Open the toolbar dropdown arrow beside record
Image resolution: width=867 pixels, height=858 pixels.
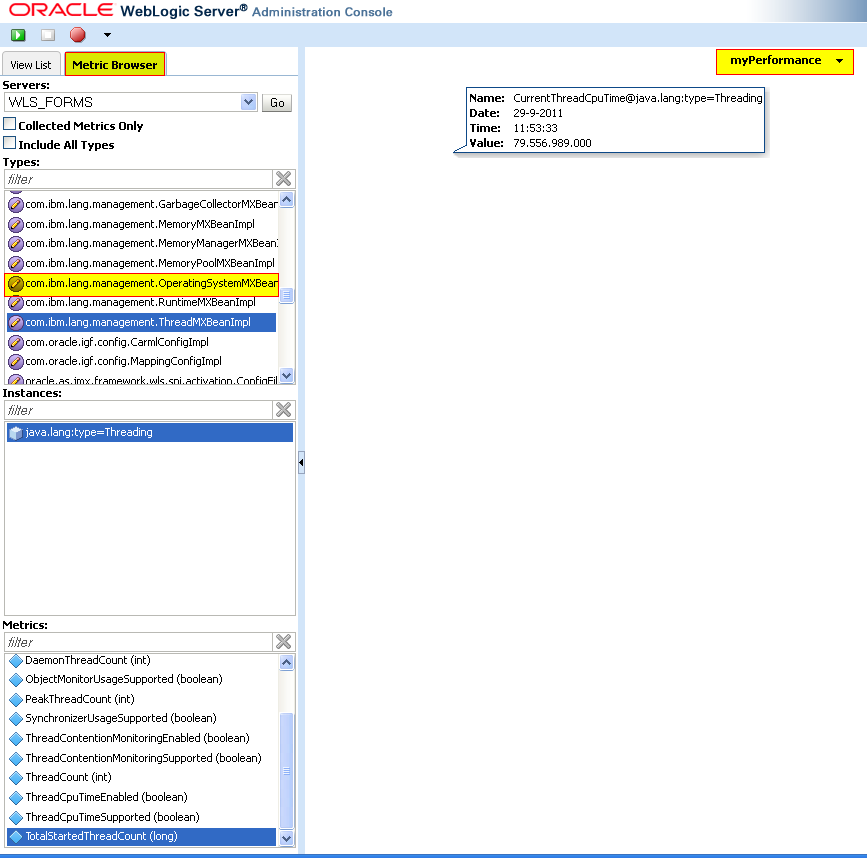coord(107,35)
